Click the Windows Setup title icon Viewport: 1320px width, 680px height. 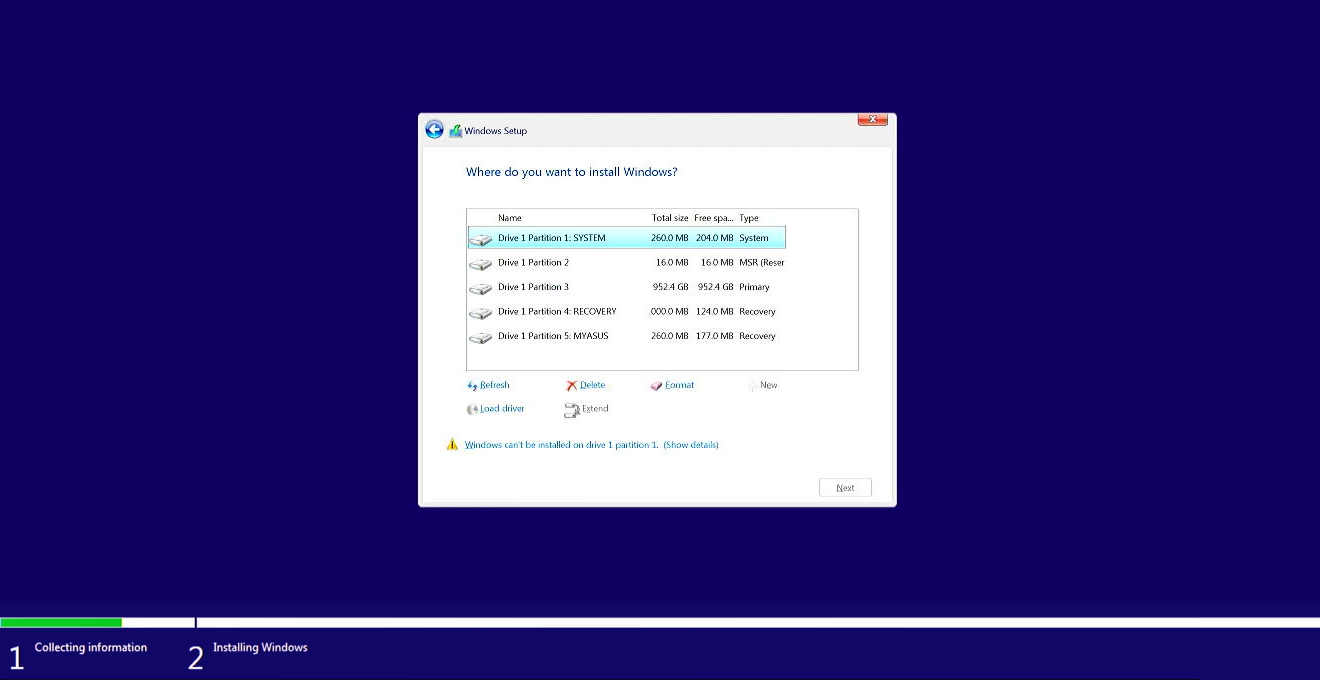coord(456,131)
